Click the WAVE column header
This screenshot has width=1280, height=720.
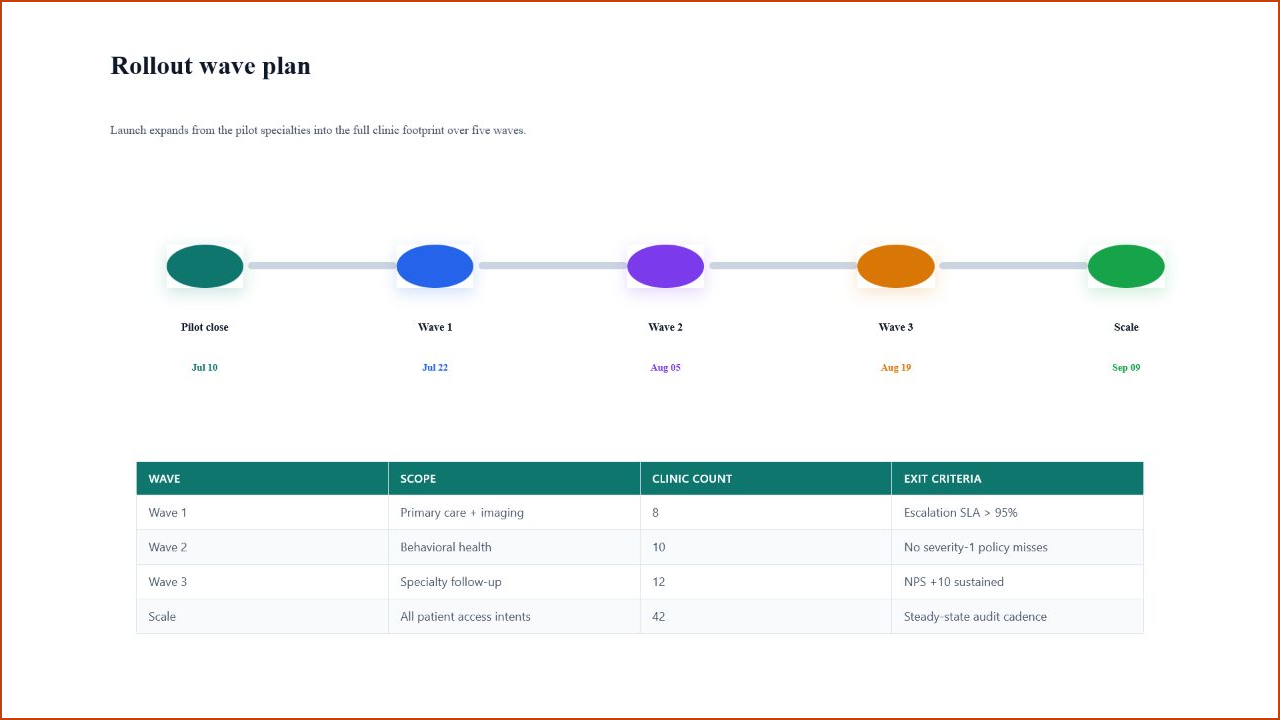pyautogui.click(x=262, y=478)
